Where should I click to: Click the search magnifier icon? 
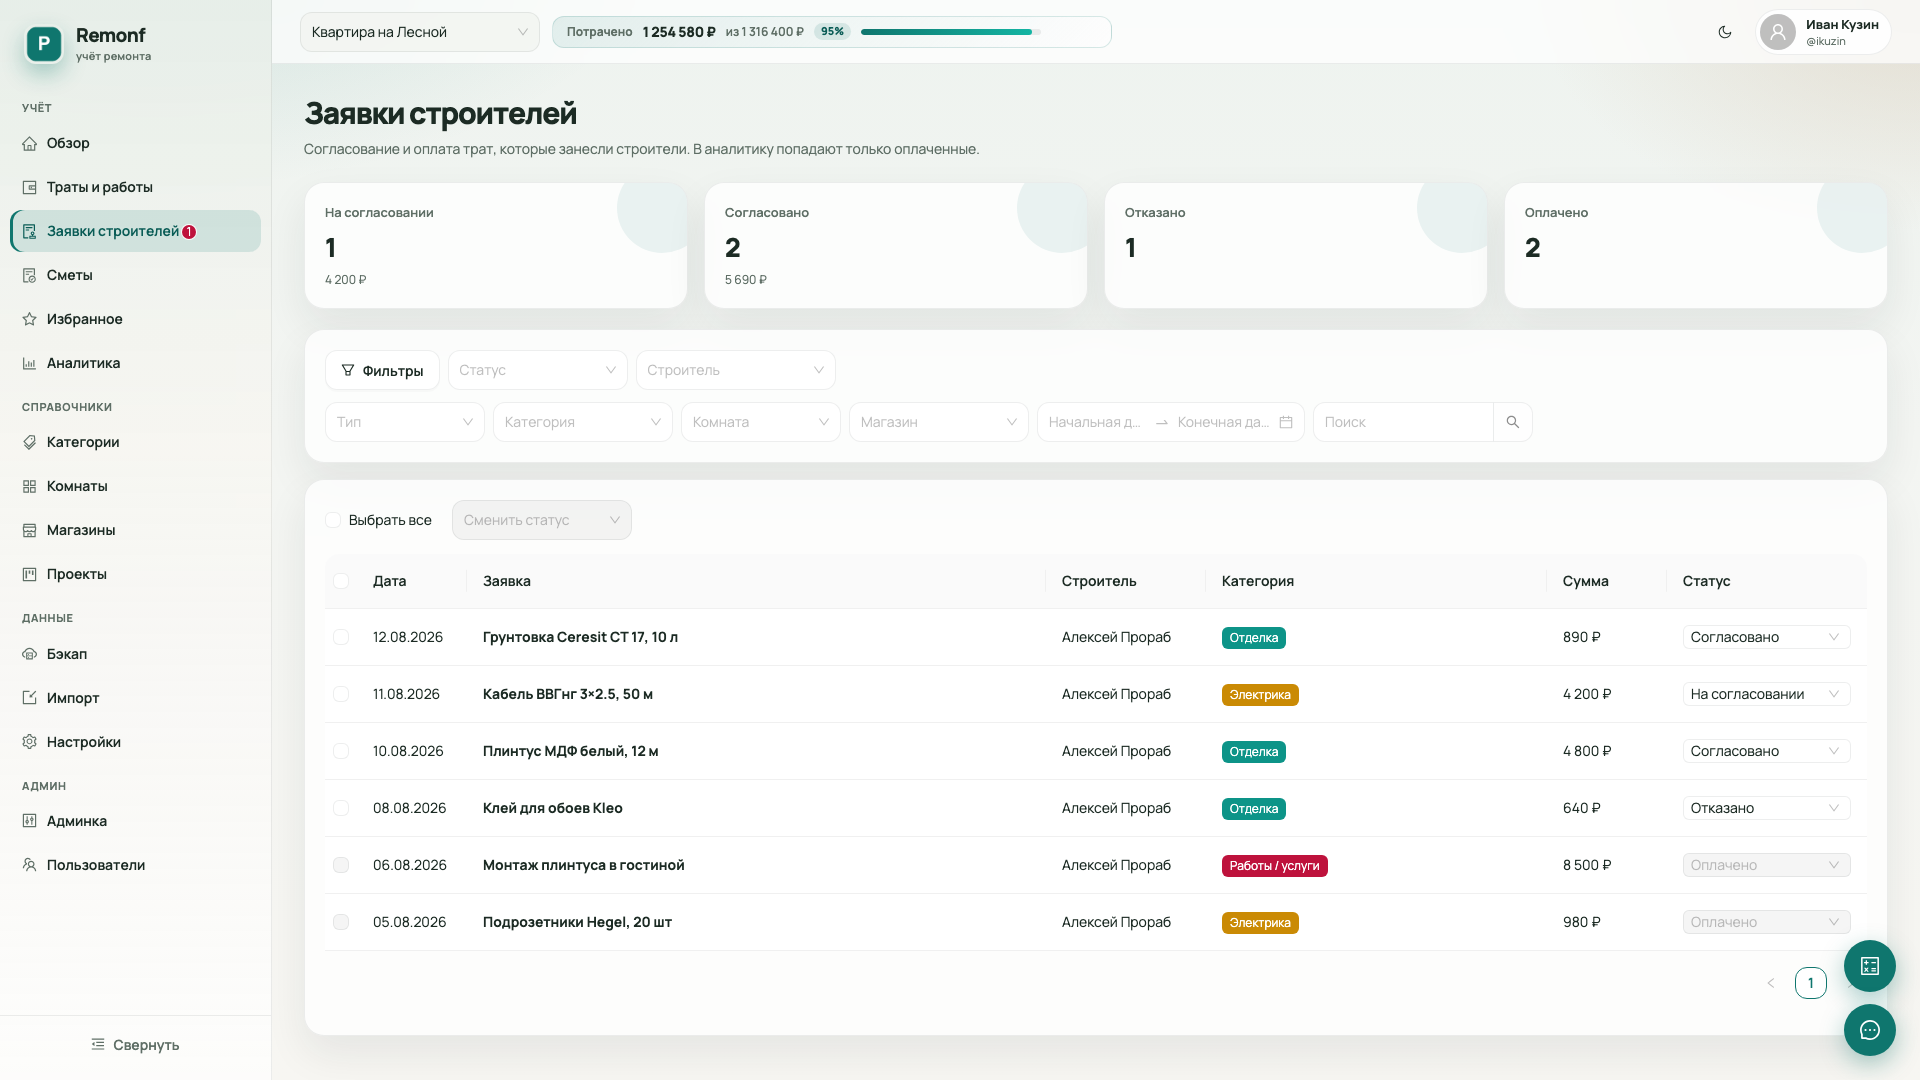pyautogui.click(x=1512, y=422)
